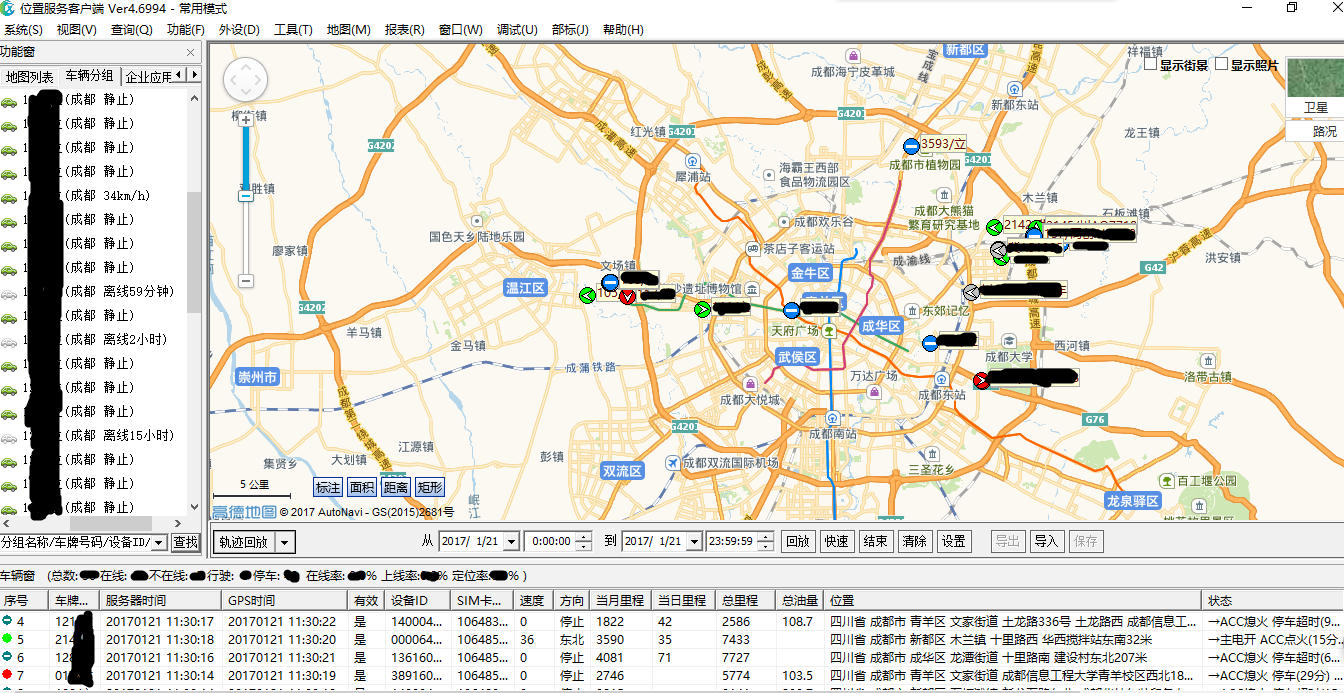Select the 车辆分组 tab

90,75
